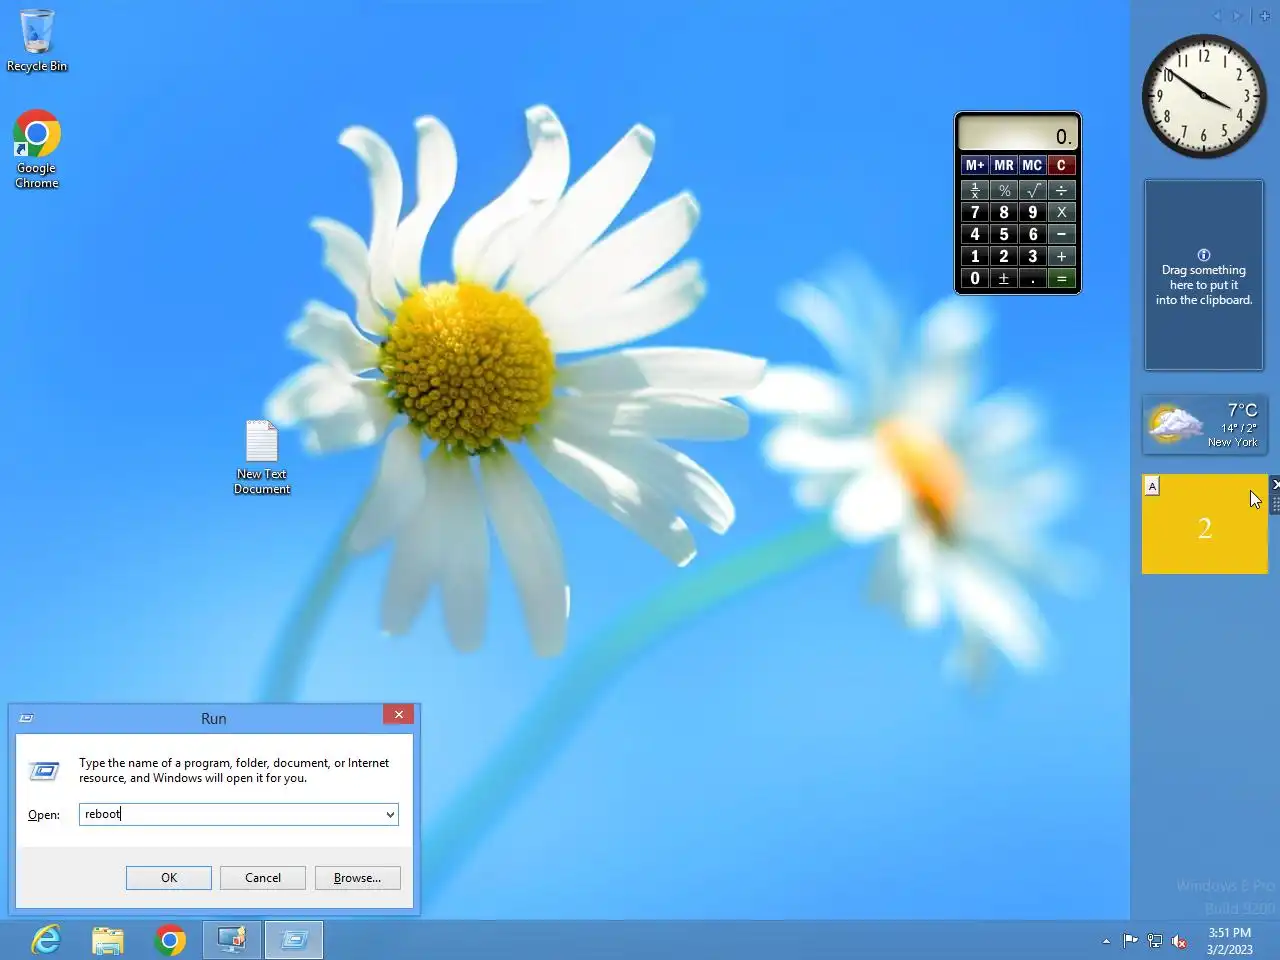This screenshot has height=960, width=1280.
Task: Click the calculator plus-minus sign key
Action: tap(1004, 278)
